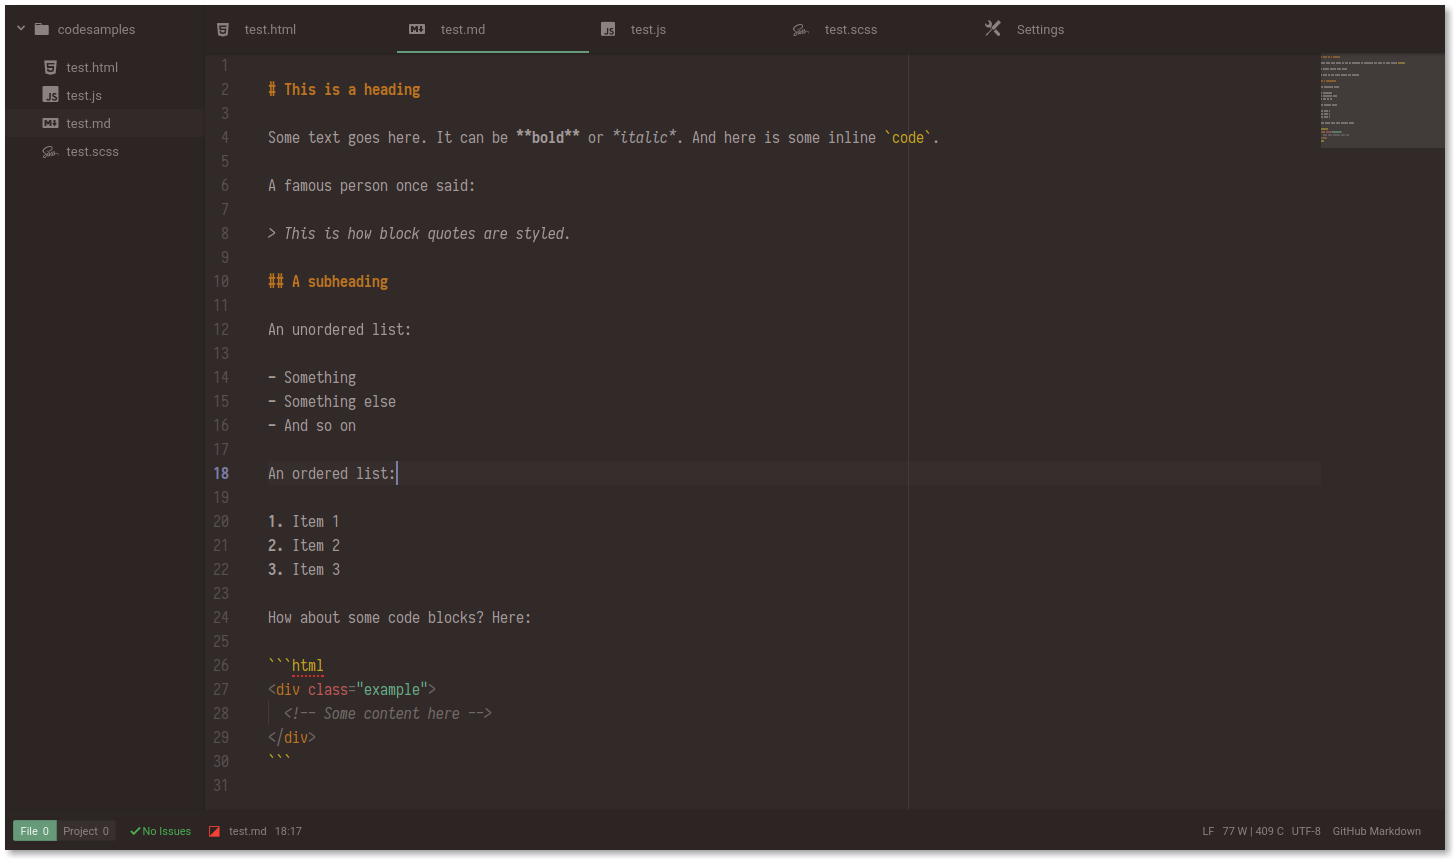Open test.scss in the project tree
The width and height of the screenshot is (1454, 859).
(104, 151)
